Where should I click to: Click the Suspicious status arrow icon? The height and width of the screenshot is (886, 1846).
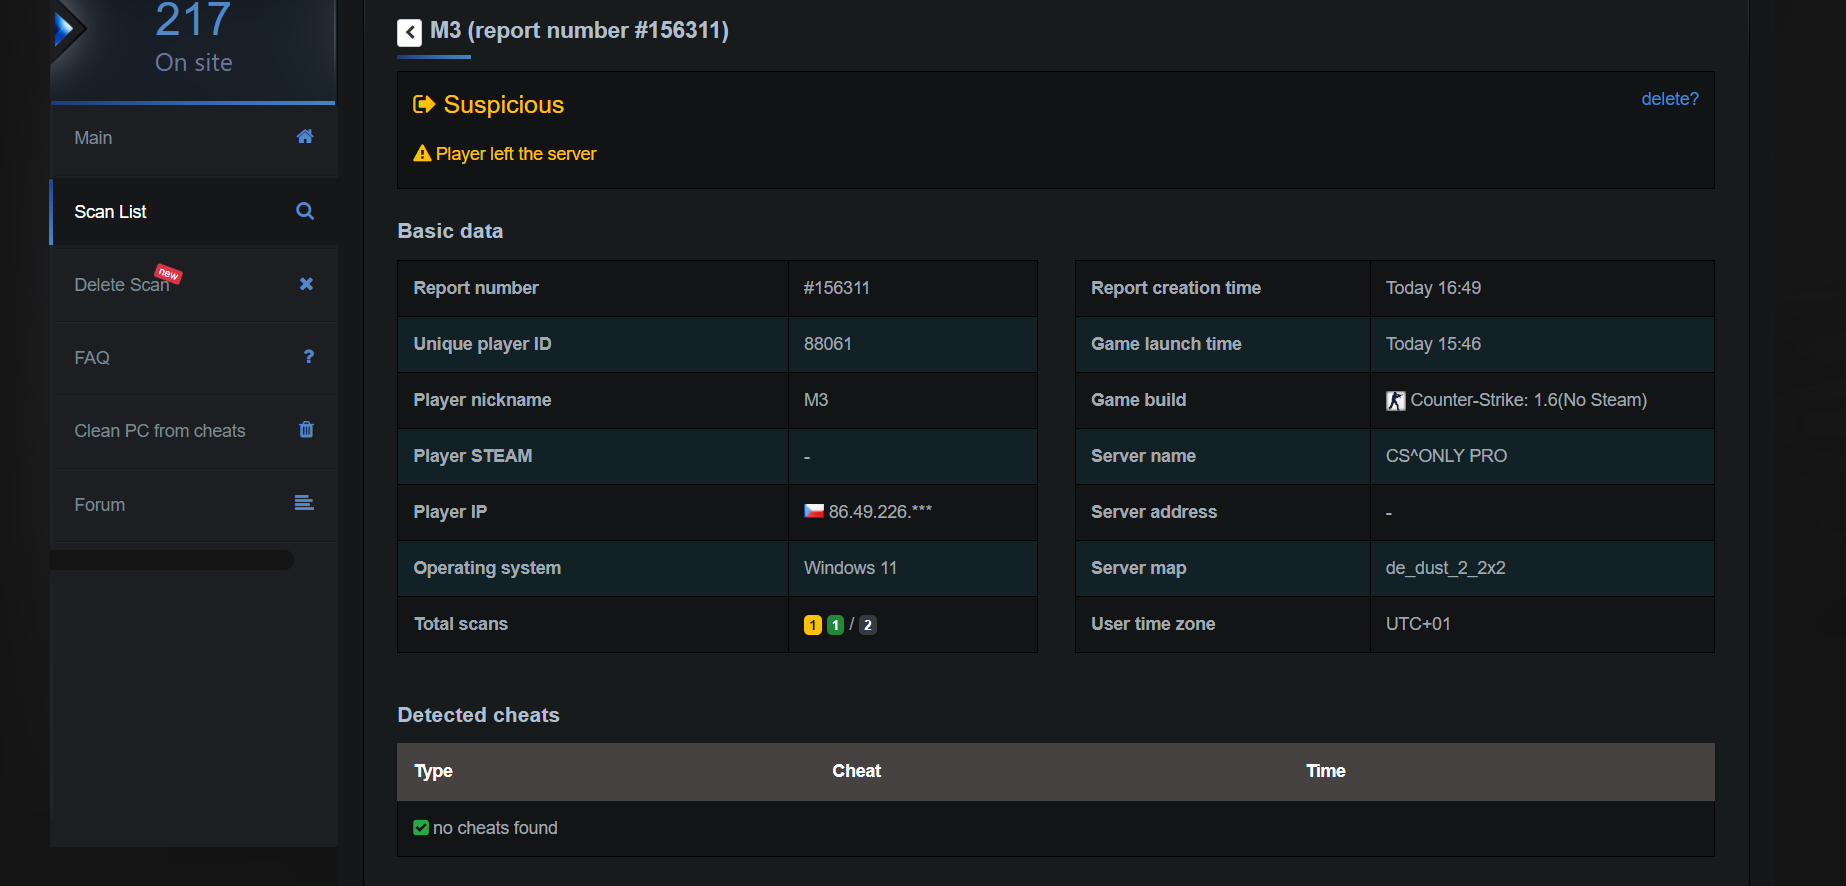[x=424, y=104]
